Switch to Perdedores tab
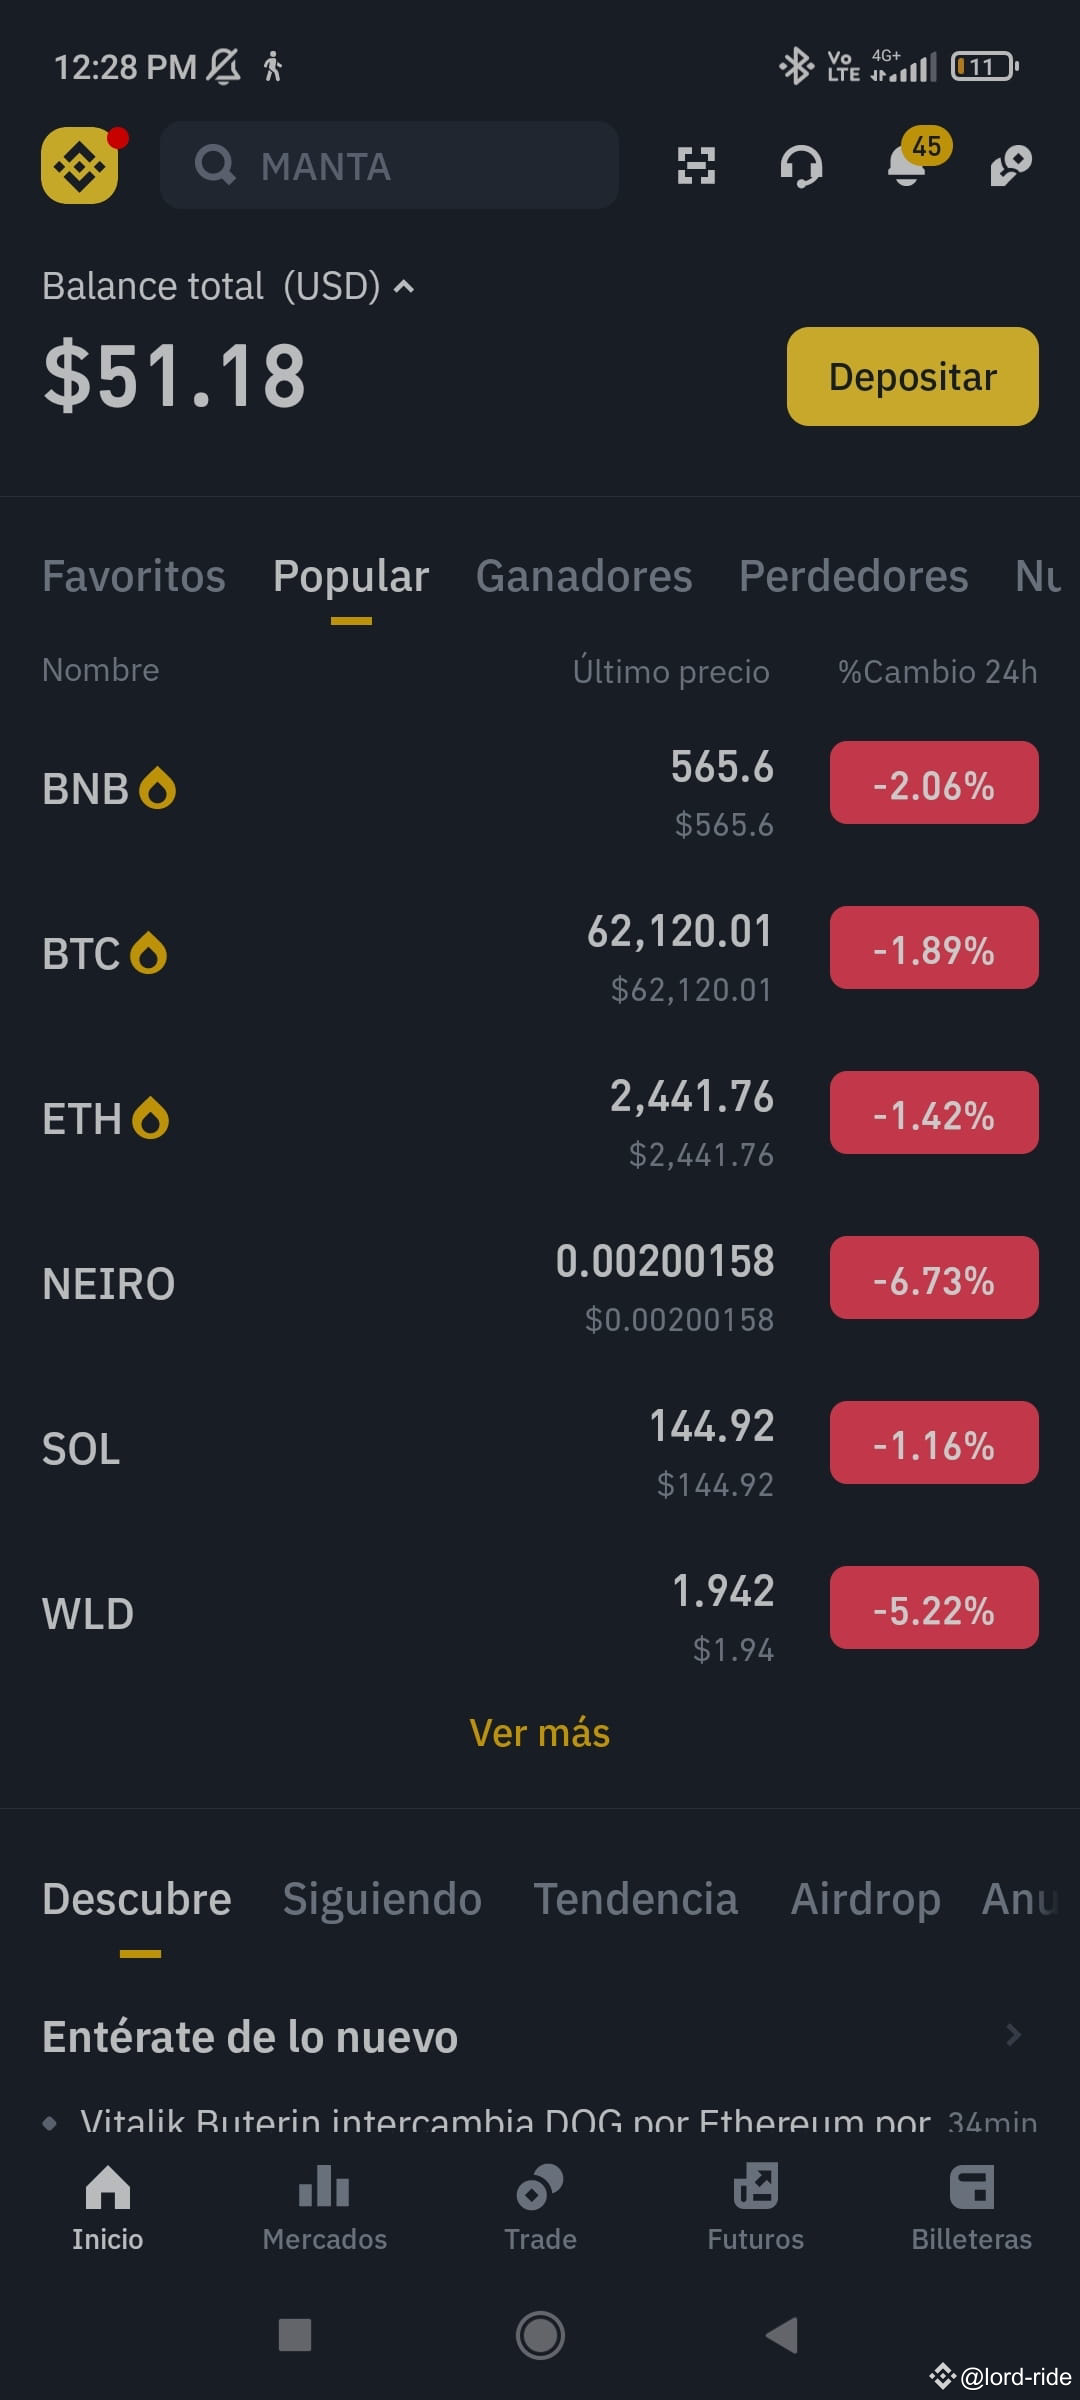The height and width of the screenshot is (2400, 1080). coord(853,577)
